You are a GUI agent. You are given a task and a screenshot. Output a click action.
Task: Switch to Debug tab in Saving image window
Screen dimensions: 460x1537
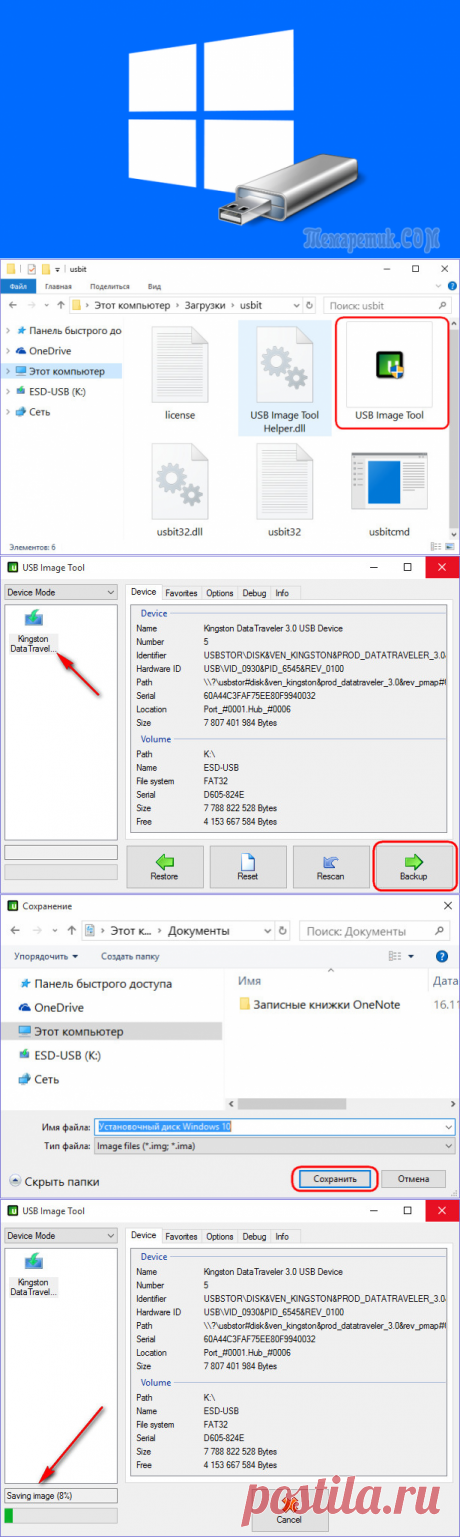(254, 1236)
